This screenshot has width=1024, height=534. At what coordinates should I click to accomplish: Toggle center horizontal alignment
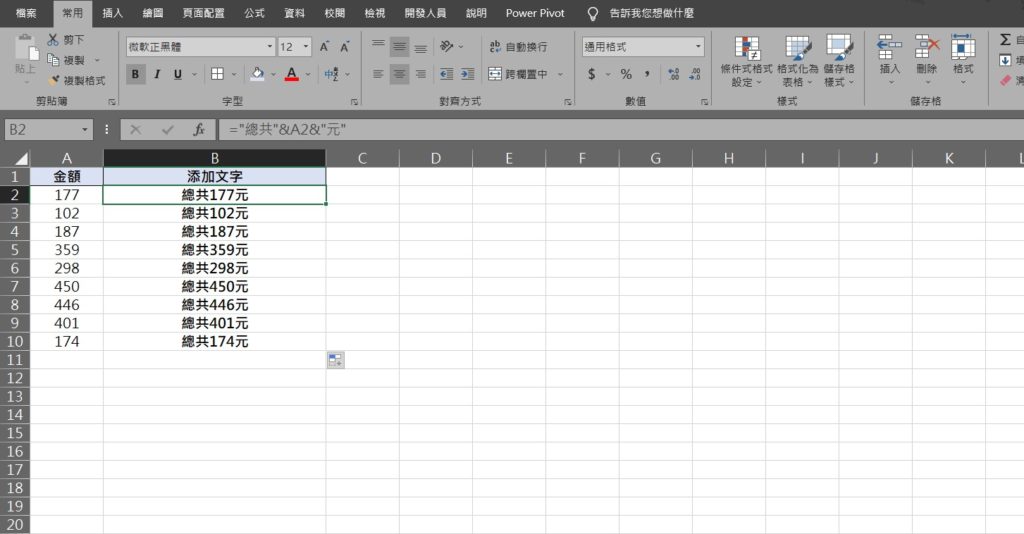[399, 74]
